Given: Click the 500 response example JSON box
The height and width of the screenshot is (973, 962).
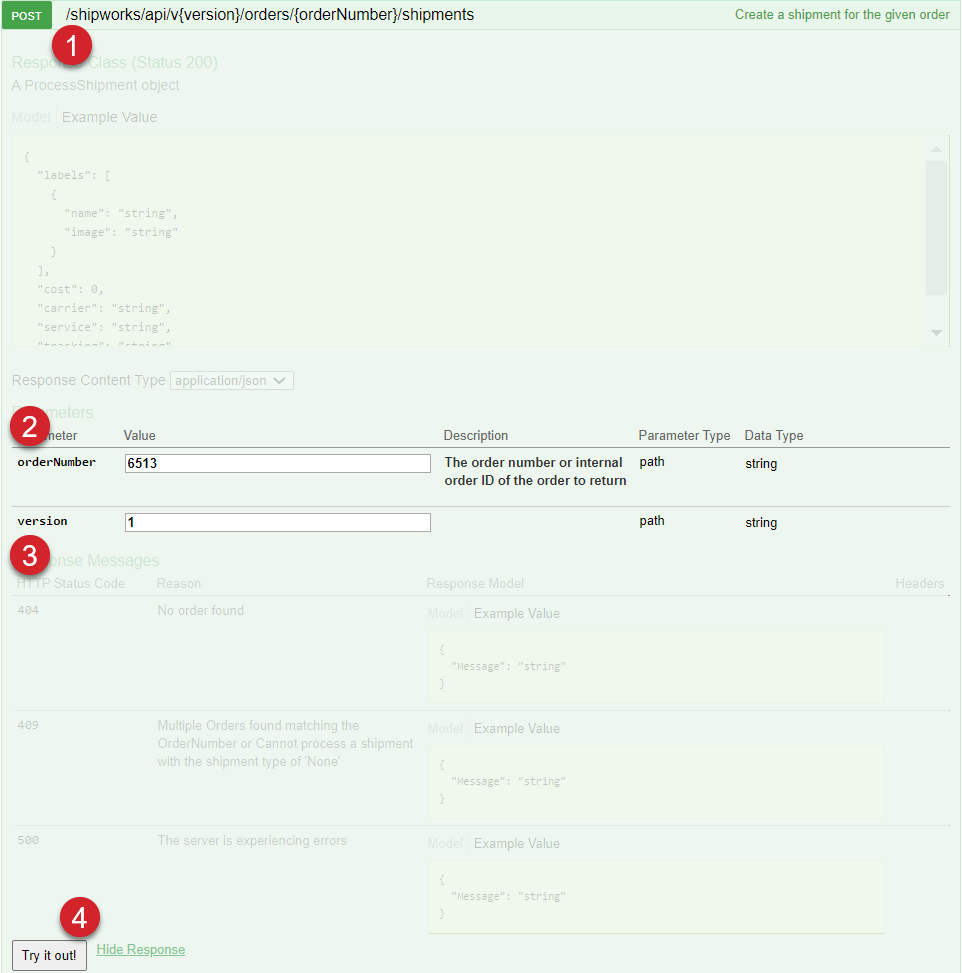Looking at the screenshot, I should pyautogui.click(x=657, y=897).
